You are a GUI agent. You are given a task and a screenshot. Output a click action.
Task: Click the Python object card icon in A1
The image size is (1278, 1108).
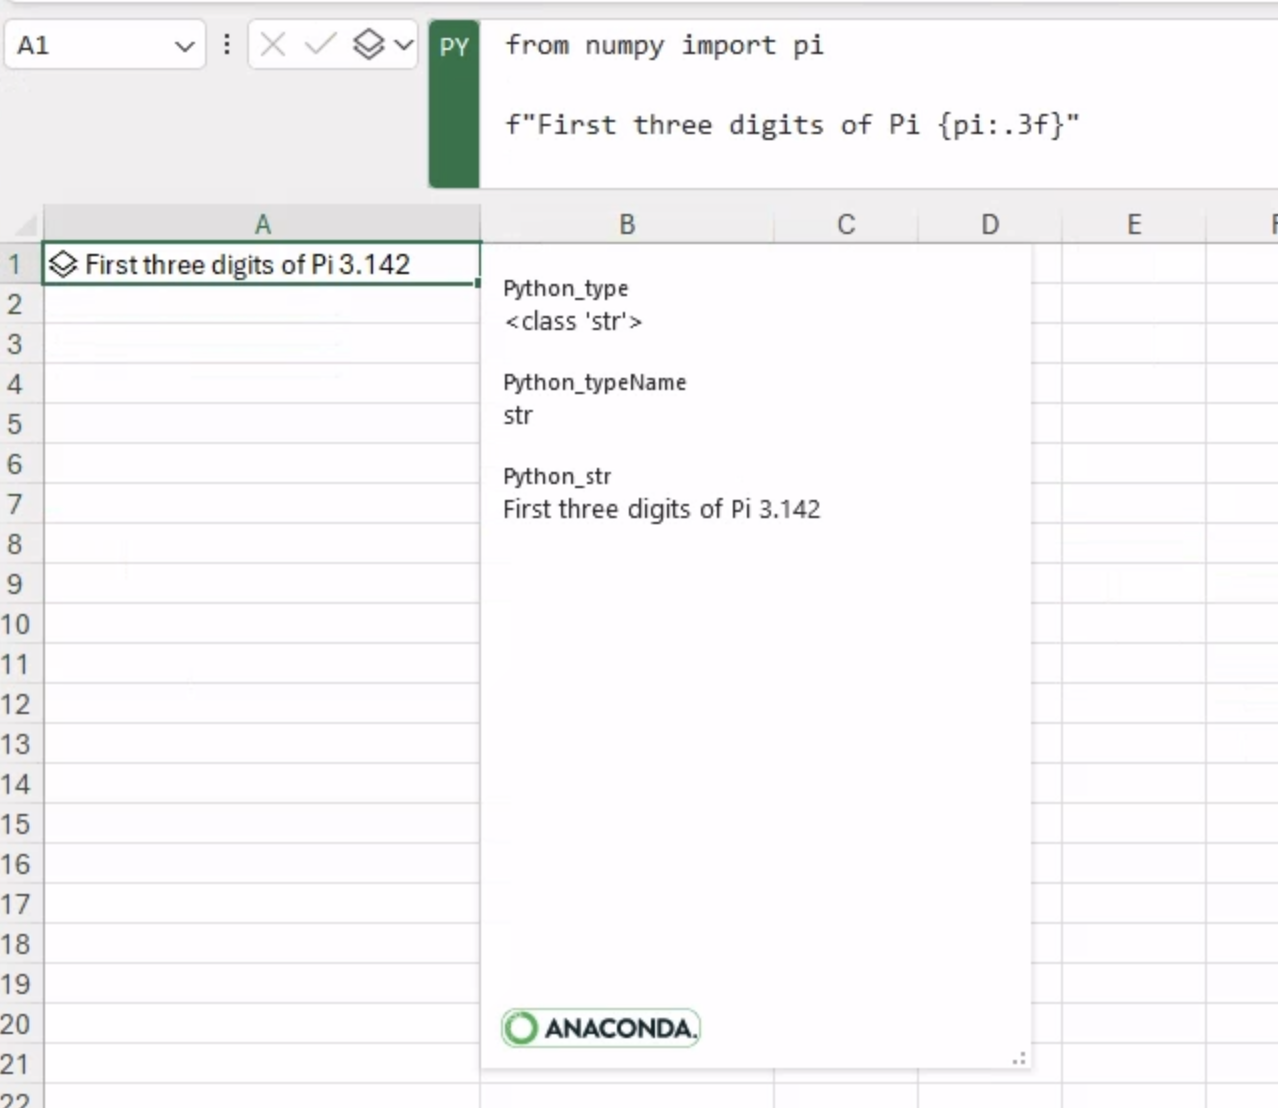pos(63,265)
